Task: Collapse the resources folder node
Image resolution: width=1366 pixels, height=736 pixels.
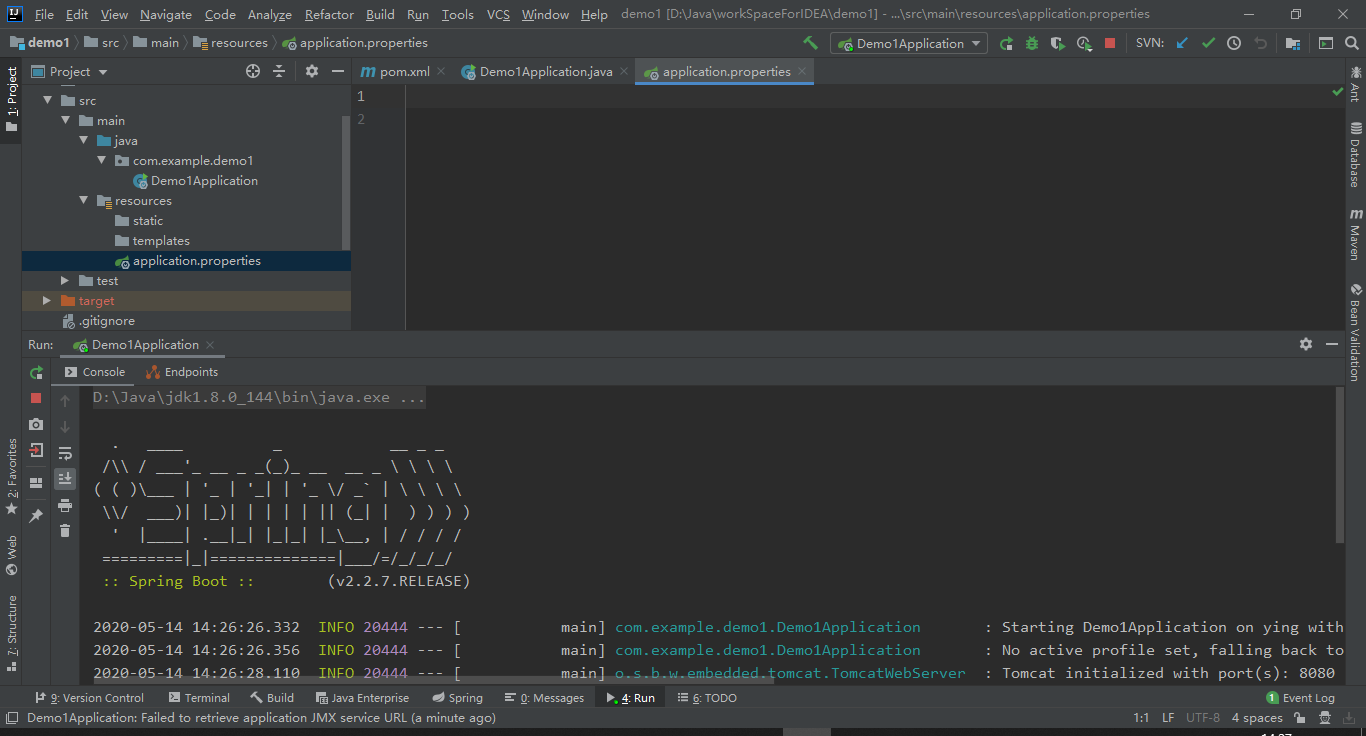Action: (84, 201)
